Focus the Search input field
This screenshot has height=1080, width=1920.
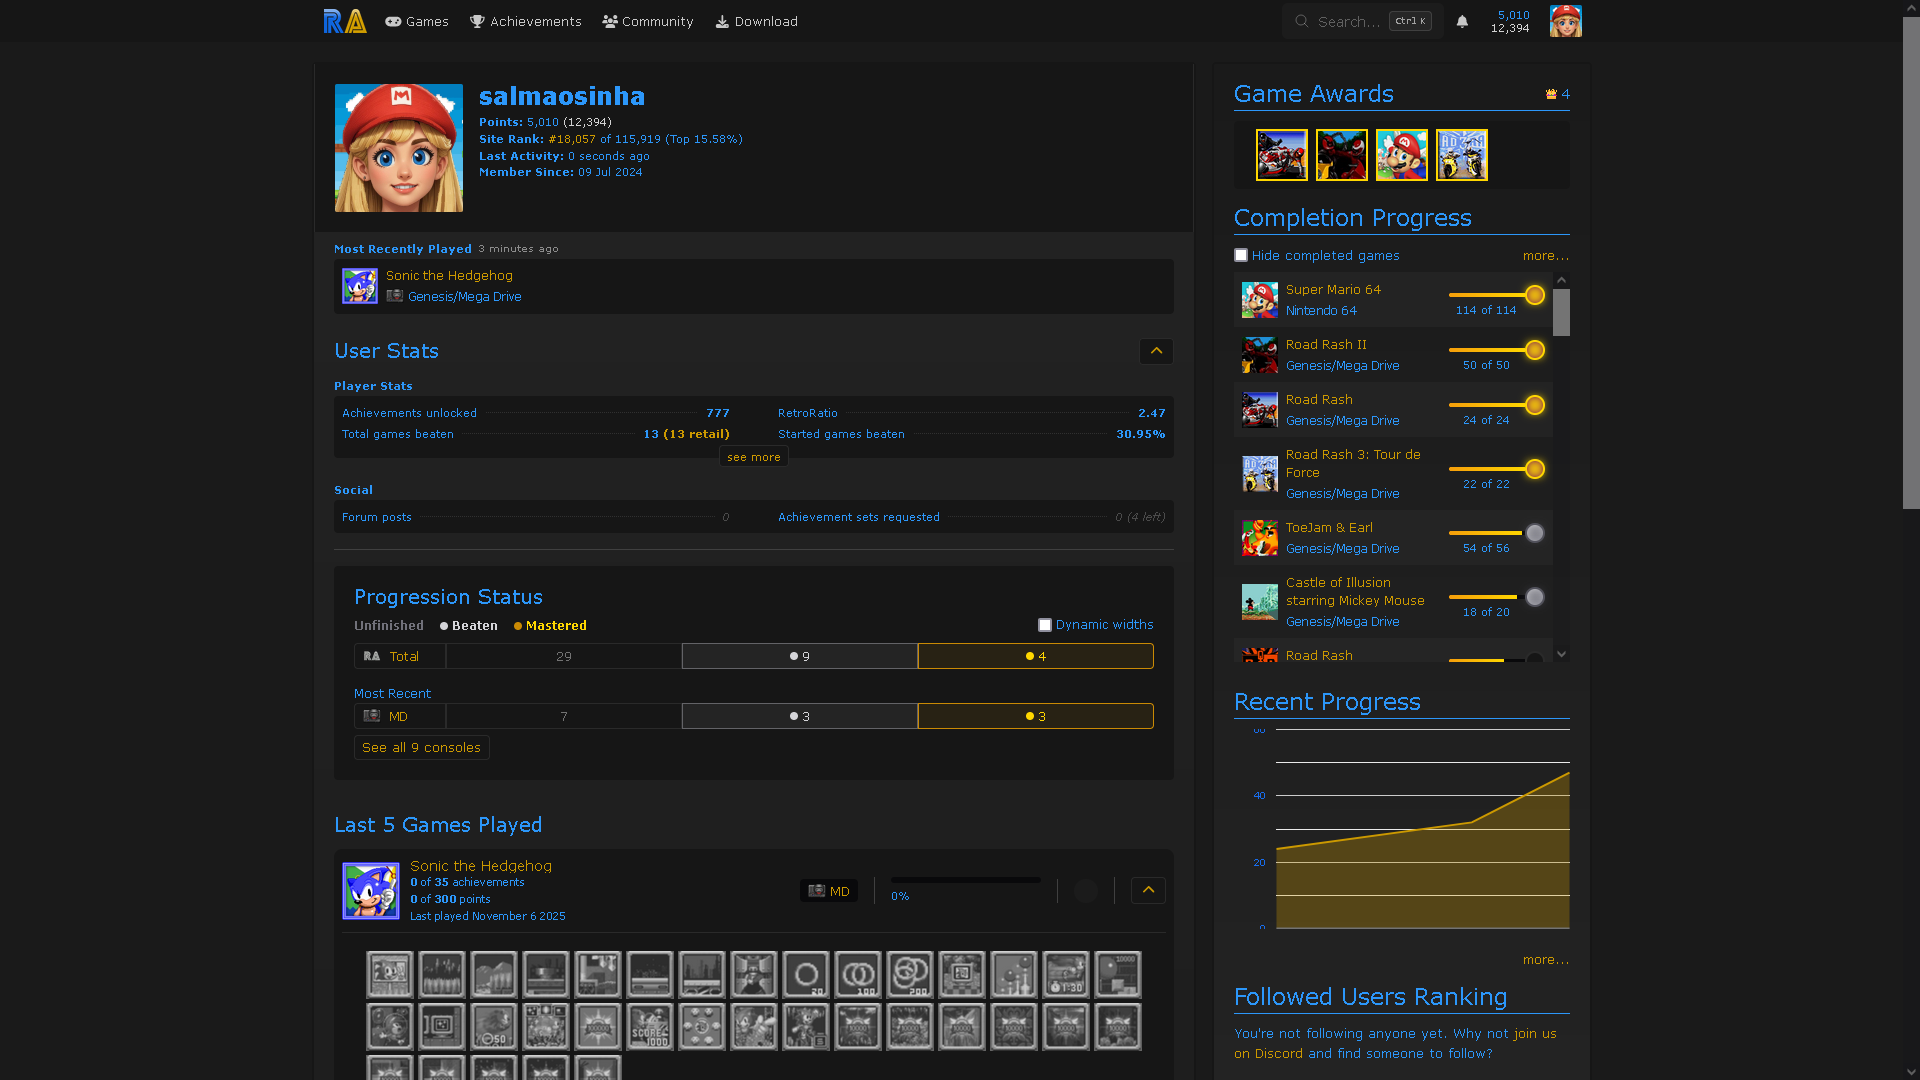(1348, 21)
